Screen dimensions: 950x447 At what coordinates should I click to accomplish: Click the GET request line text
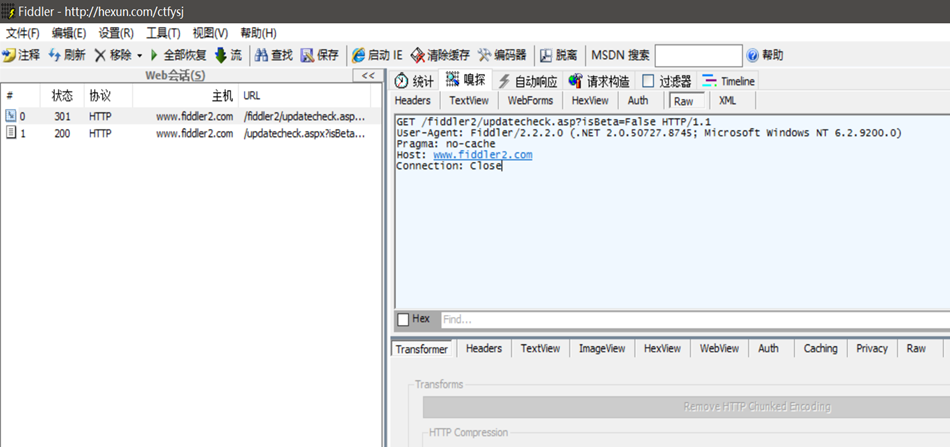tap(553, 122)
